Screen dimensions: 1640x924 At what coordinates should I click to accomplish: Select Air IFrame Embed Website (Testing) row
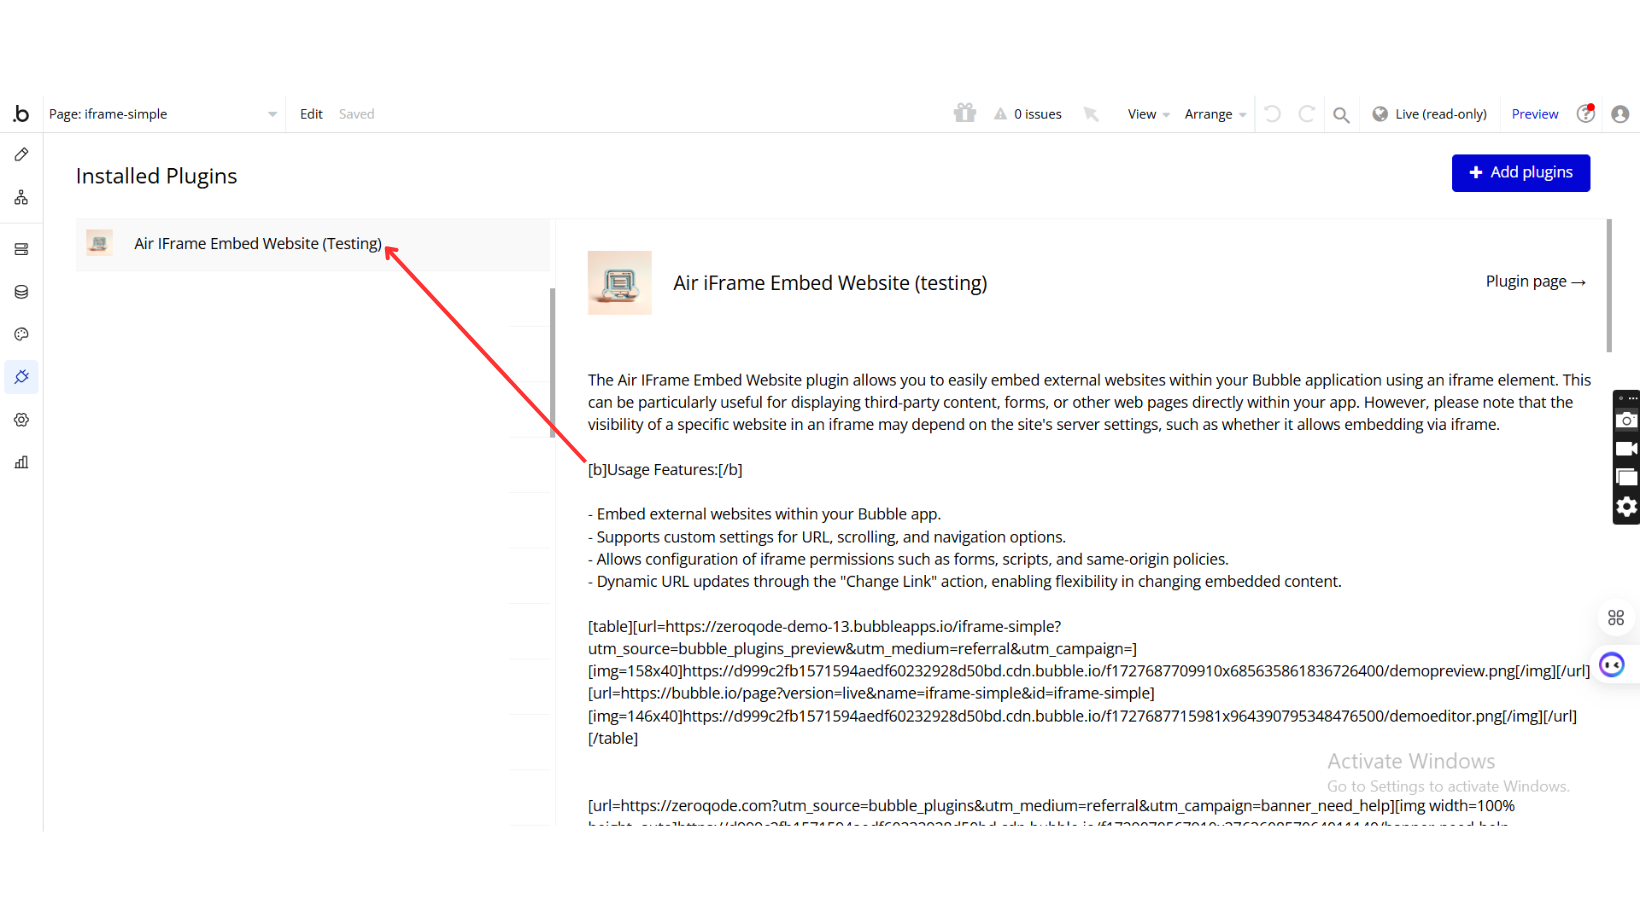313,244
